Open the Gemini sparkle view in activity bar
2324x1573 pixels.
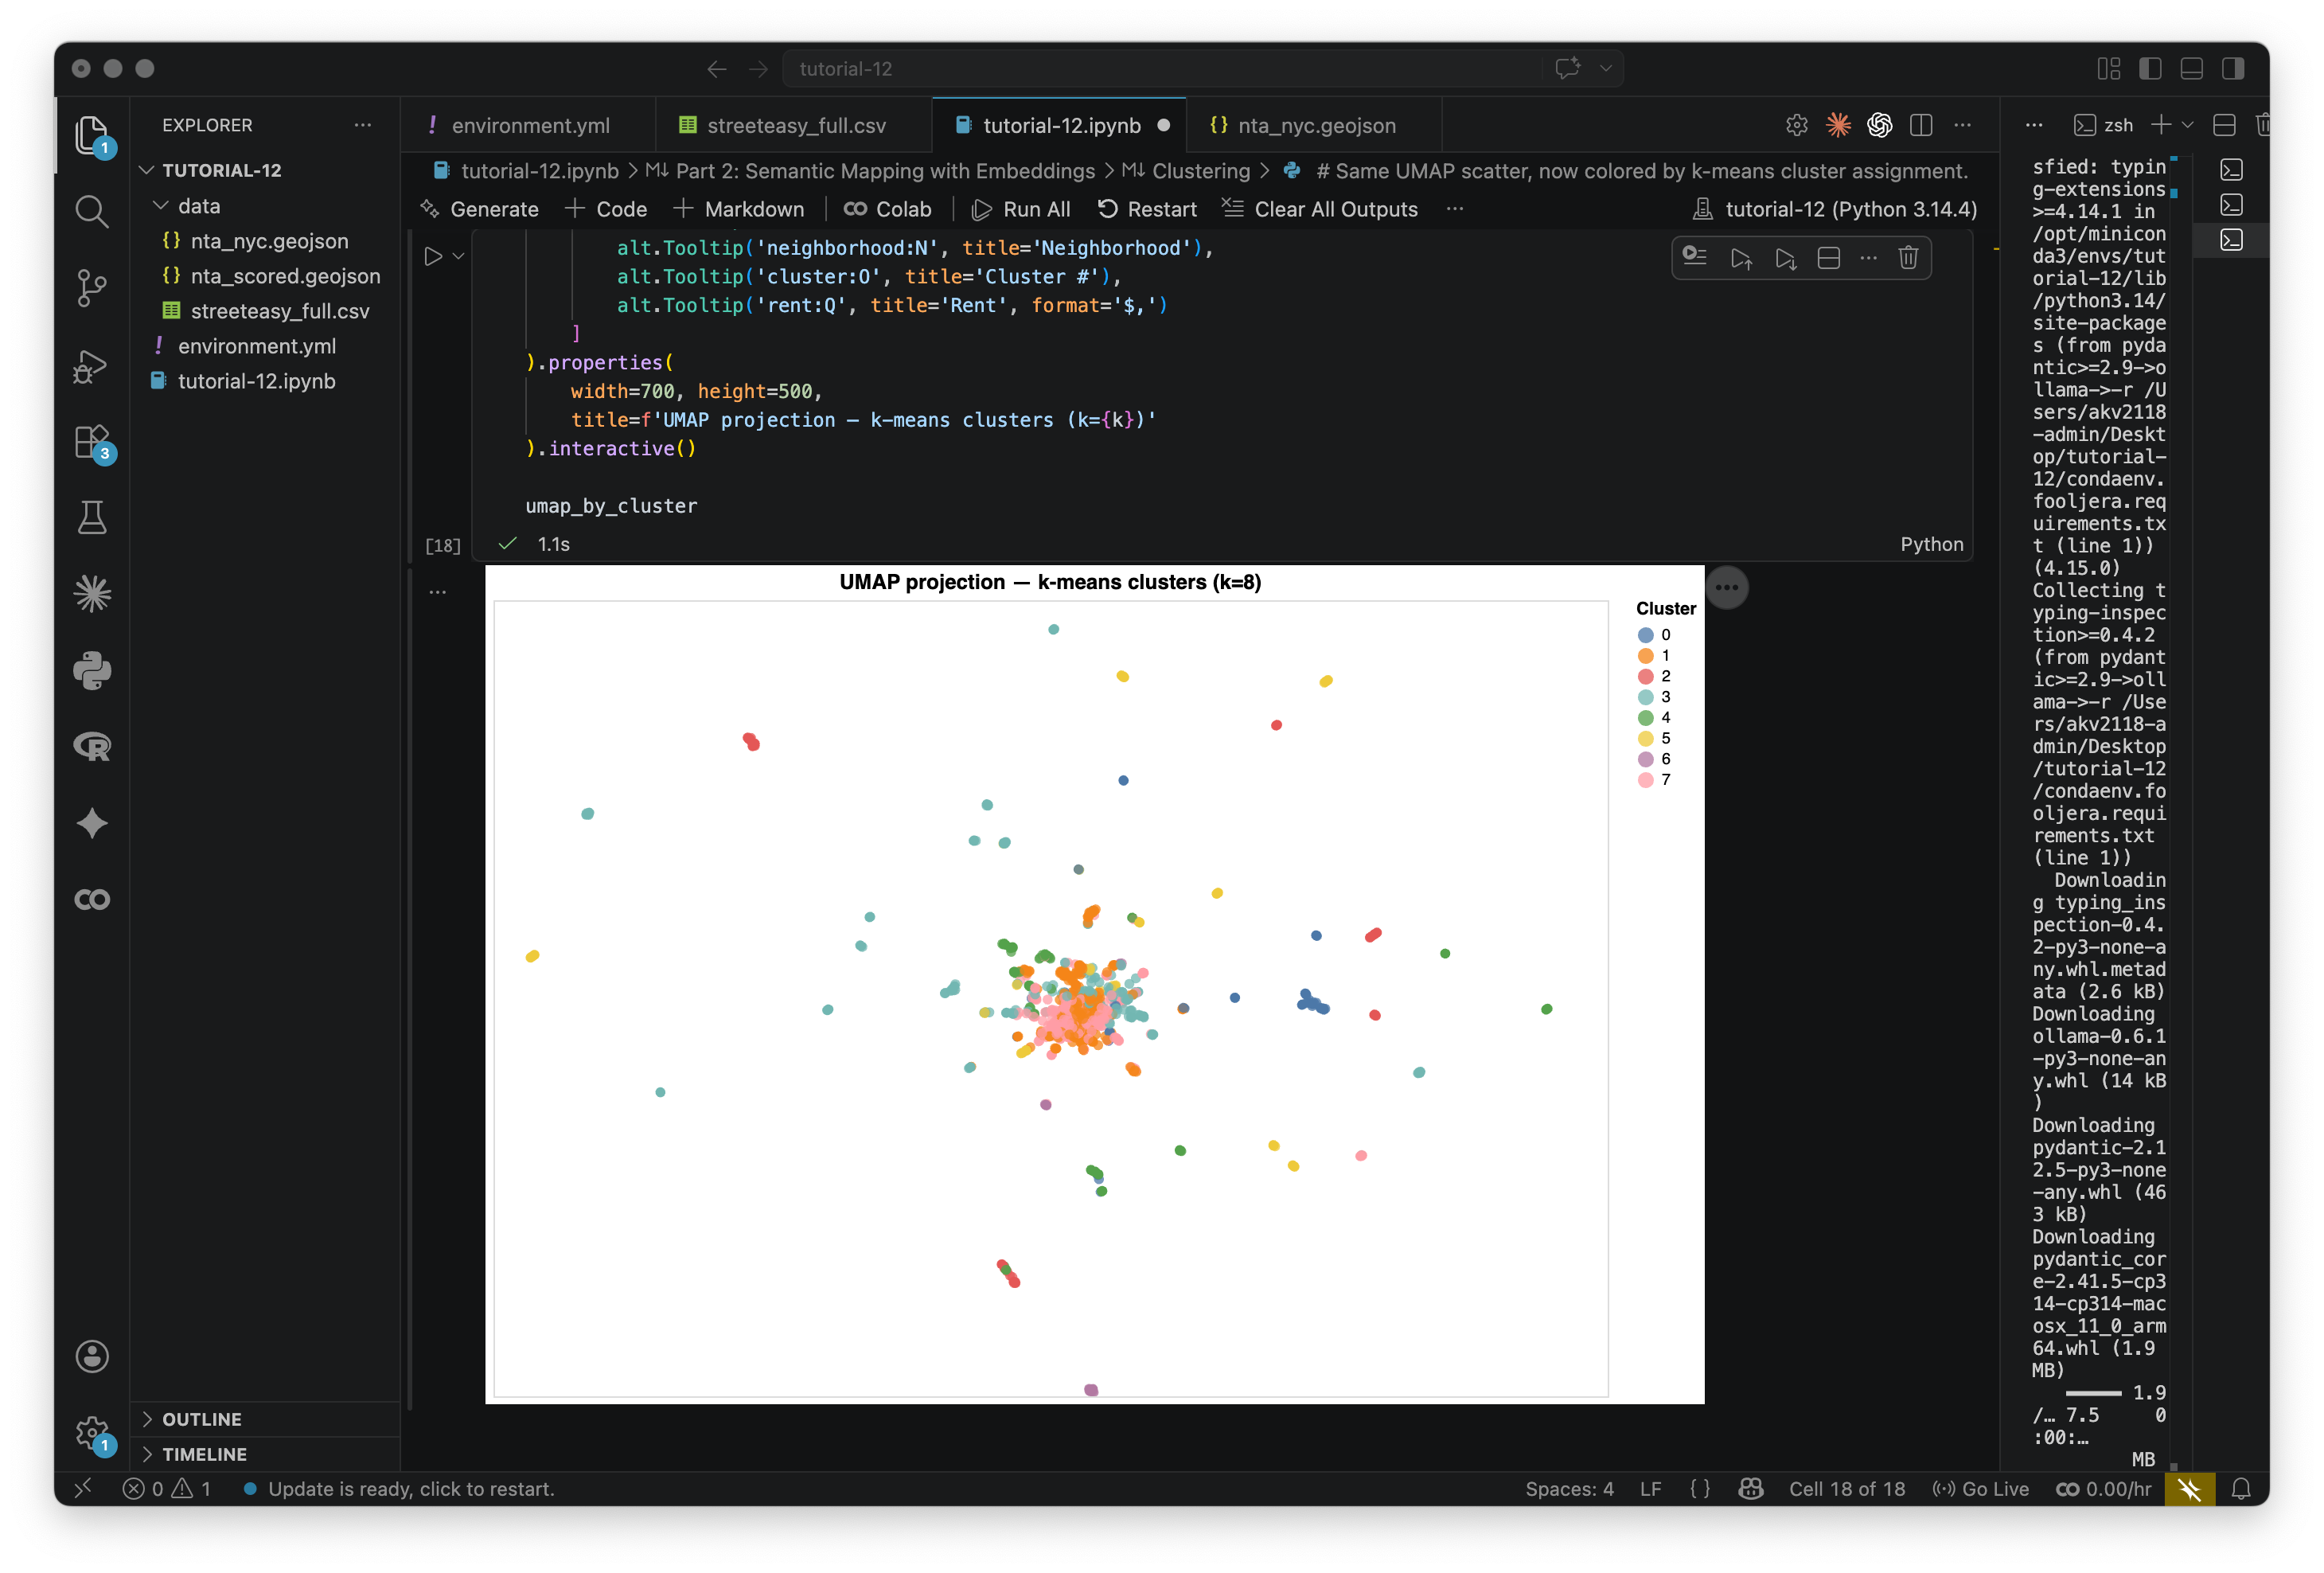coord(92,823)
